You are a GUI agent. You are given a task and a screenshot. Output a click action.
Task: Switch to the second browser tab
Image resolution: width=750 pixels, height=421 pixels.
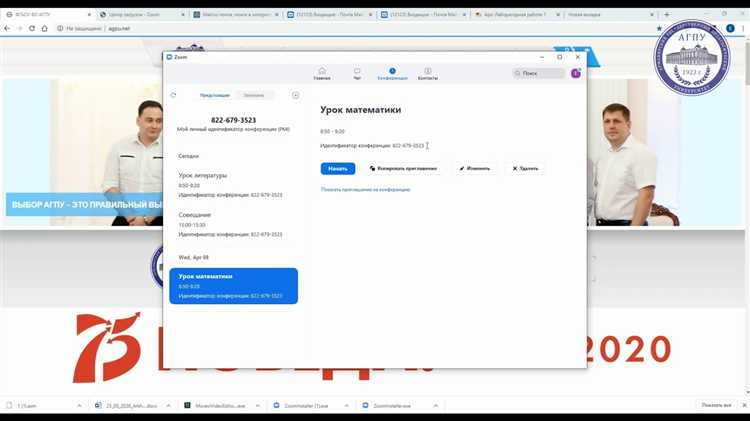(142, 15)
